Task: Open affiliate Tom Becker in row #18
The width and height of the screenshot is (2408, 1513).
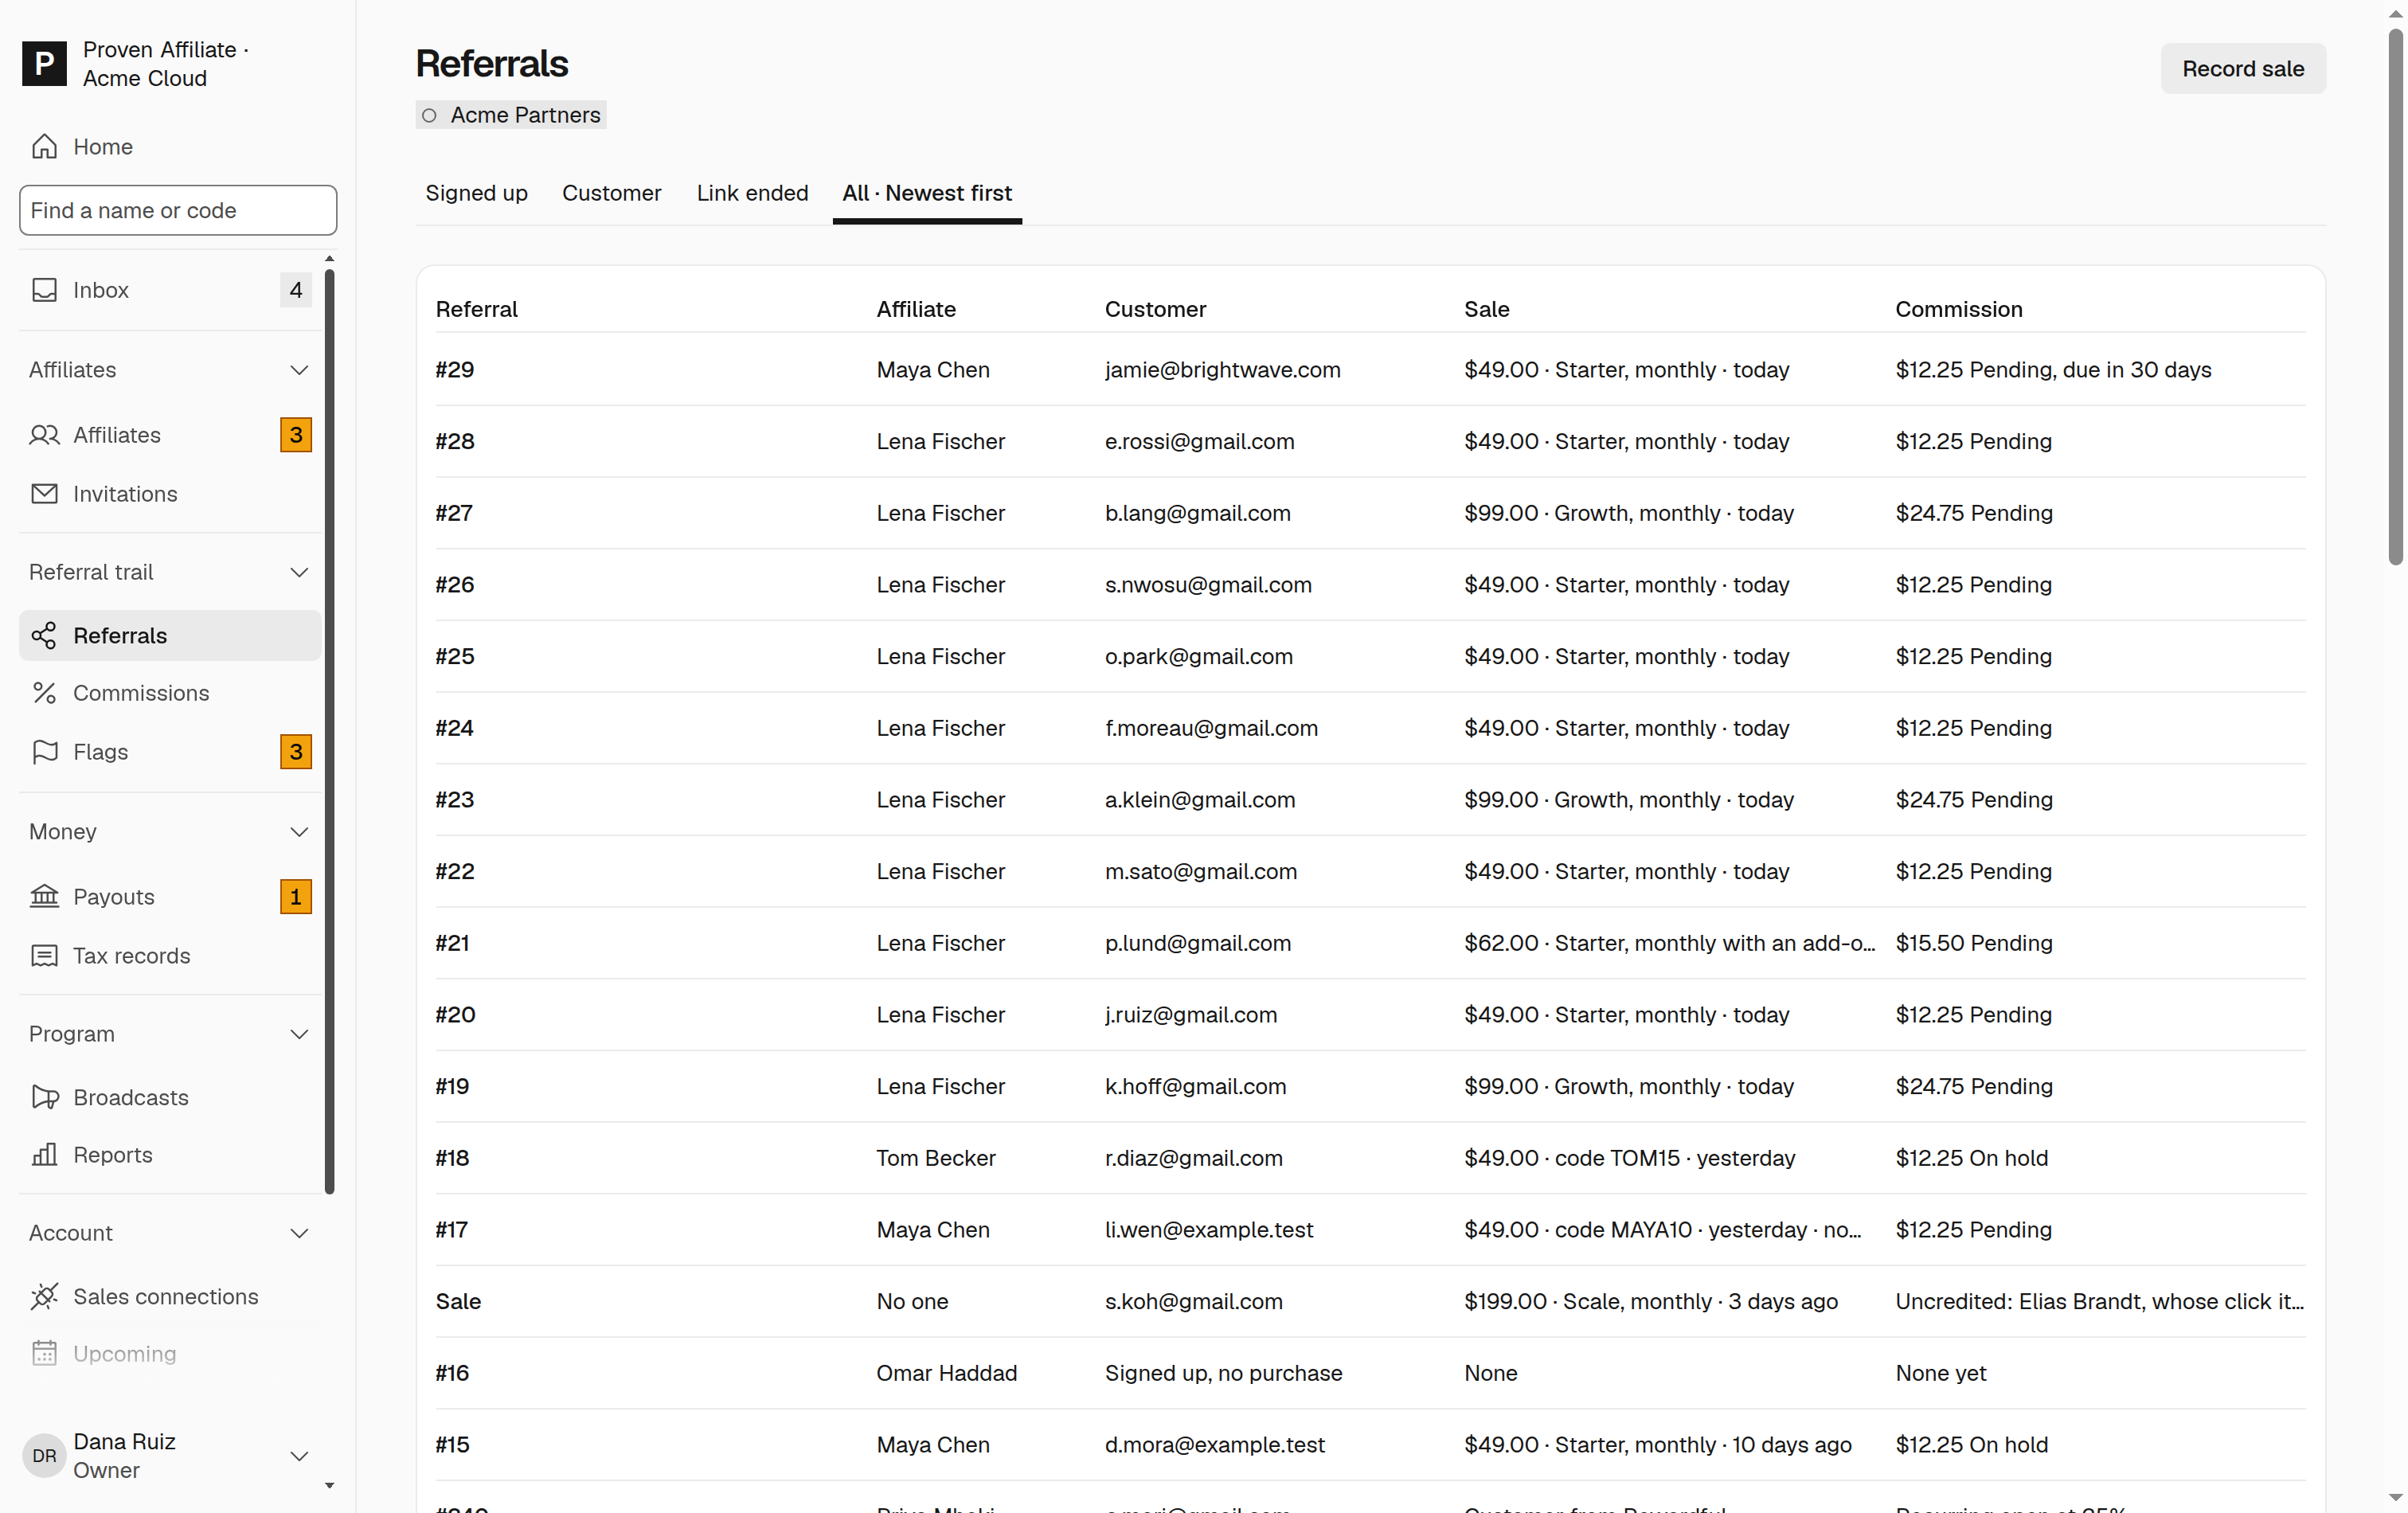Action: [936, 1158]
